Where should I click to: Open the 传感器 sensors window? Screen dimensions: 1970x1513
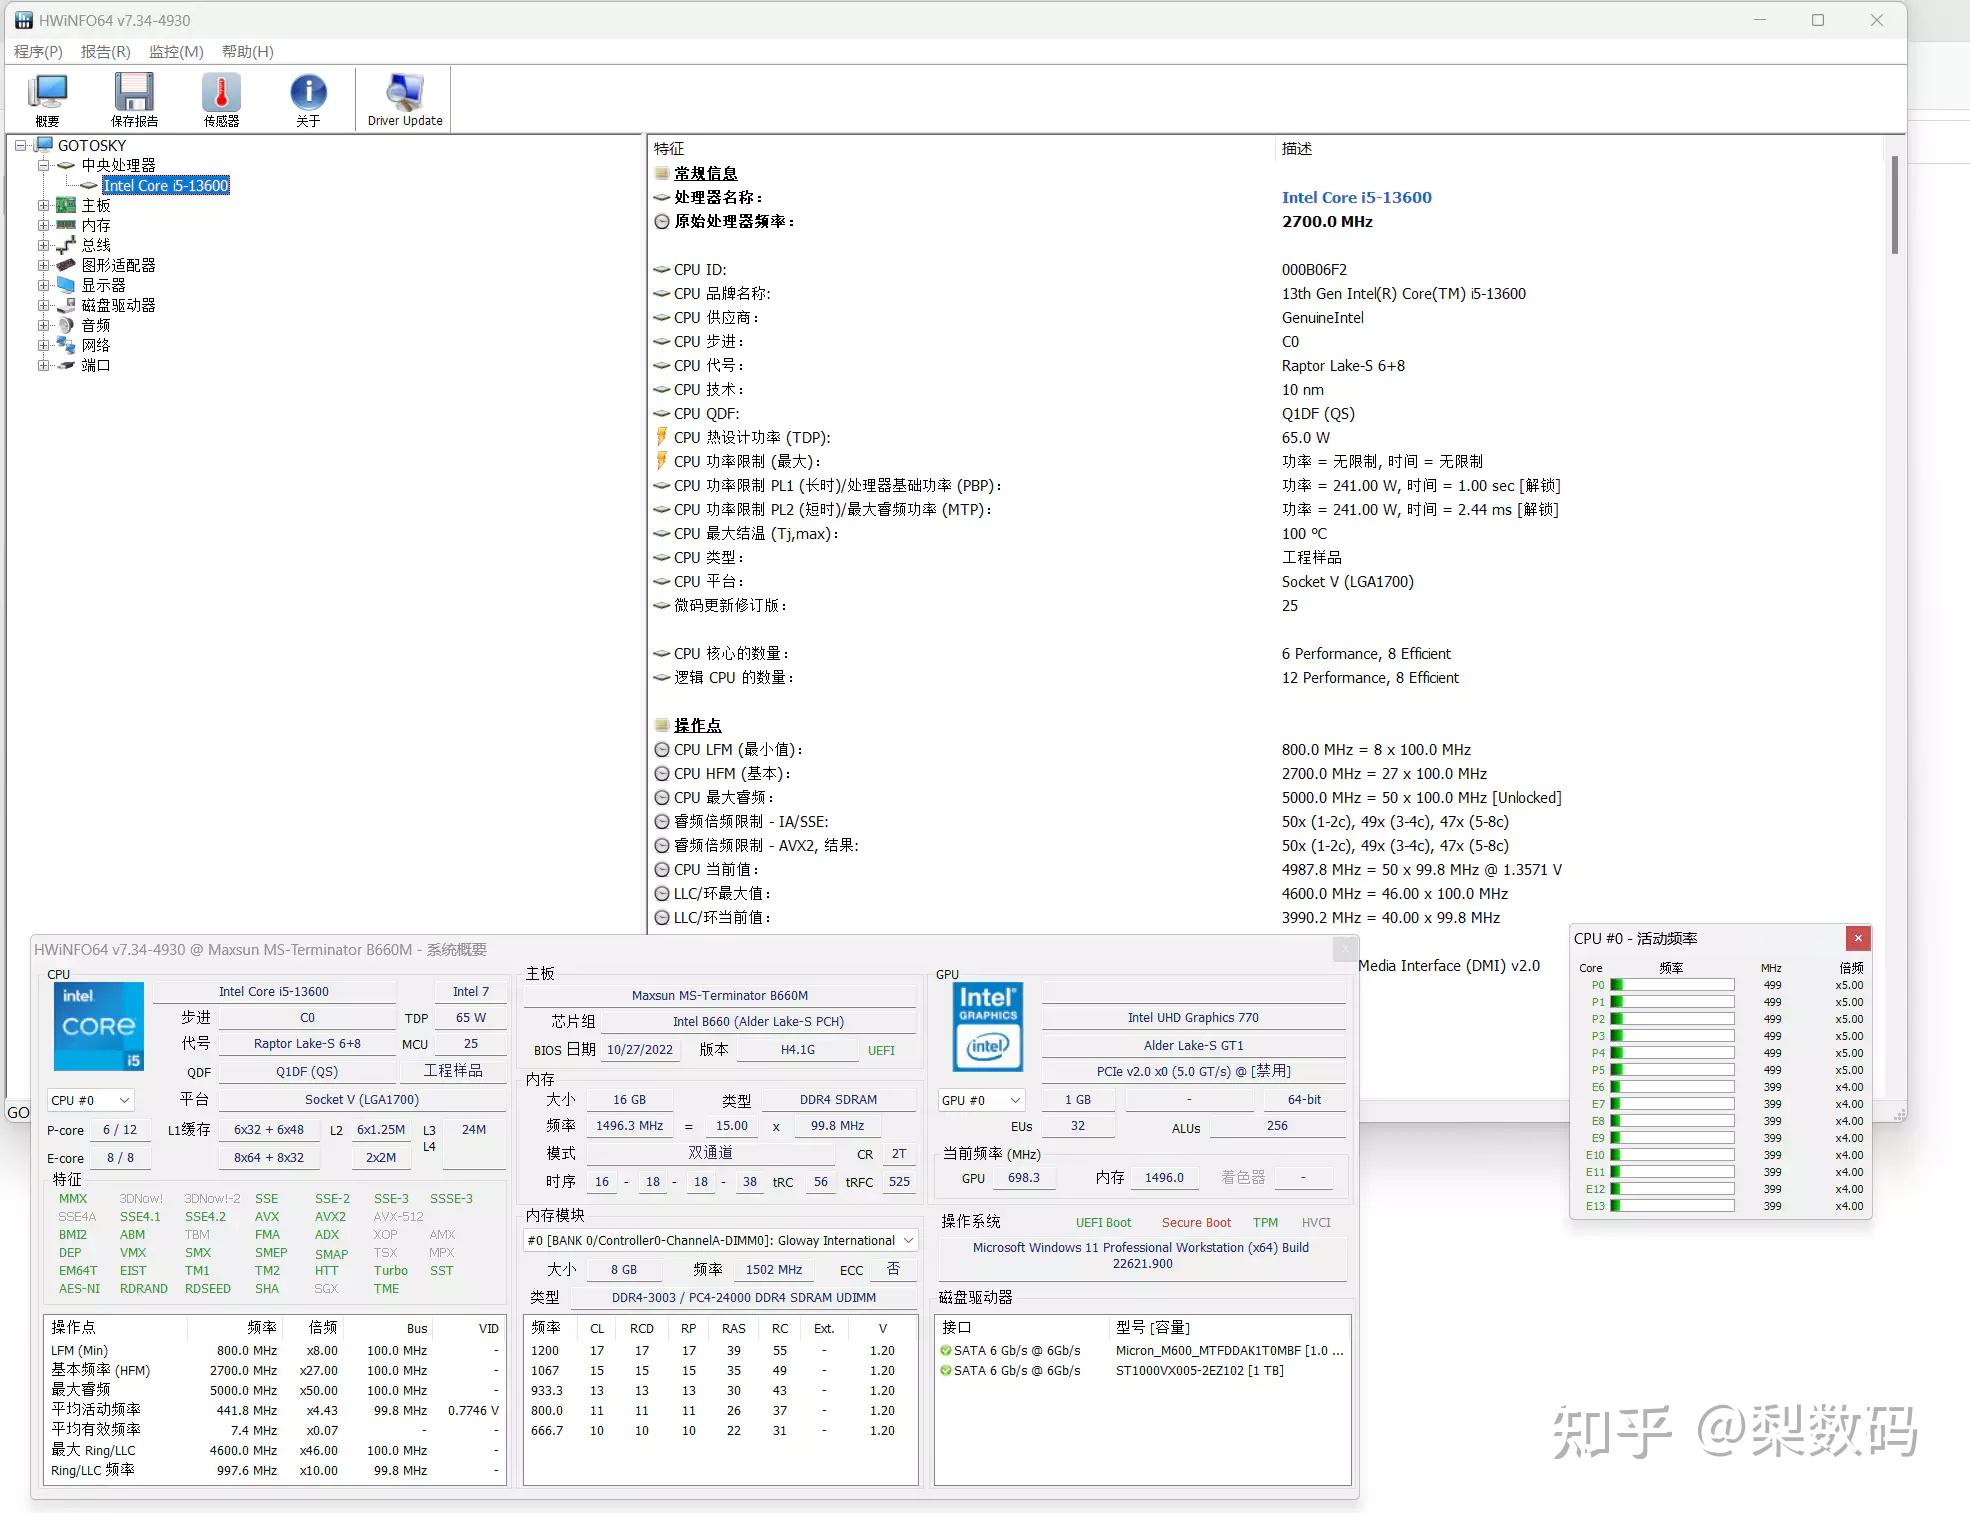click(x=220, y=95)
